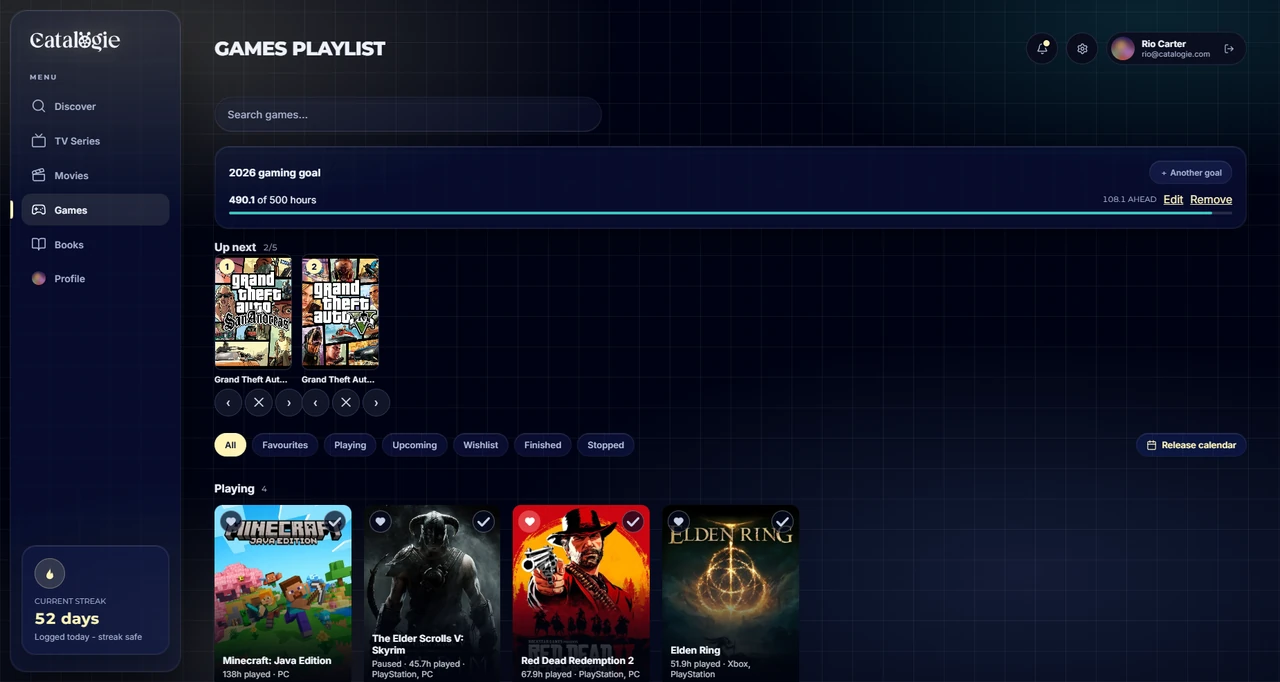Open the Elden Ring game card
Screen dimensions: 1280x682
tap(730, 593)
